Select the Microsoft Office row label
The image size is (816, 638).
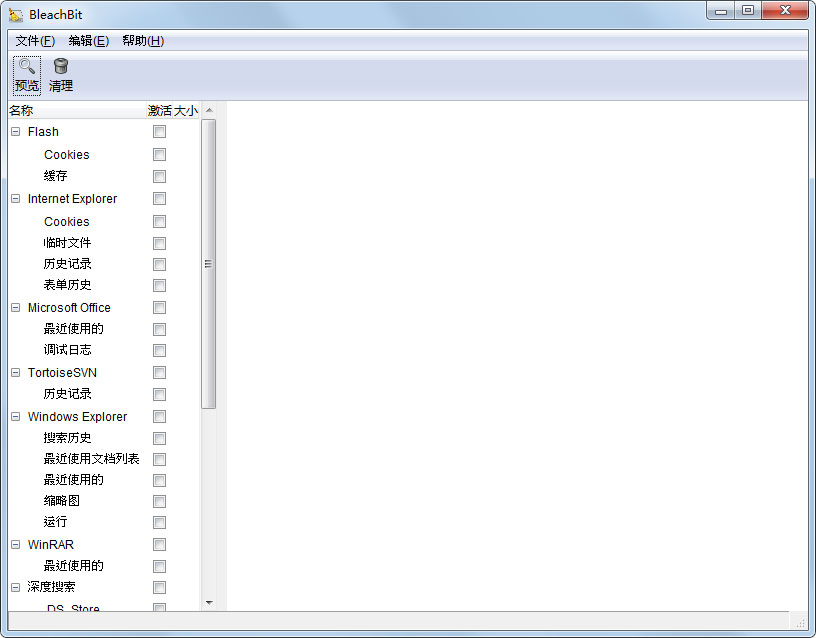[x=69, y=308]
